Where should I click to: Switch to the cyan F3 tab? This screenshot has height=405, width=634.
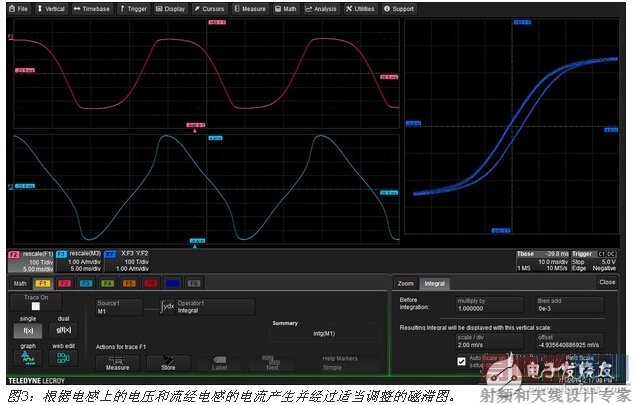86,283
